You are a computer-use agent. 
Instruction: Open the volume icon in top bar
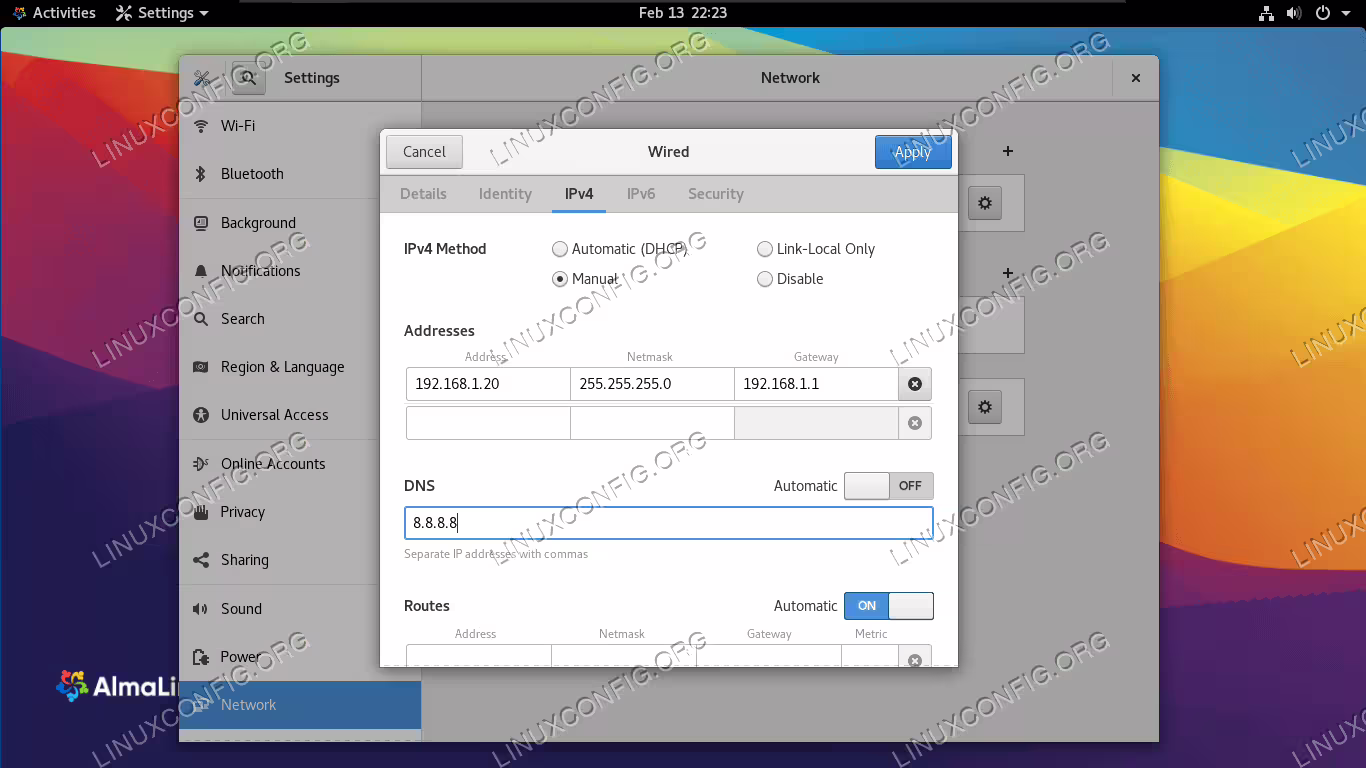[x=1294, y=13]
